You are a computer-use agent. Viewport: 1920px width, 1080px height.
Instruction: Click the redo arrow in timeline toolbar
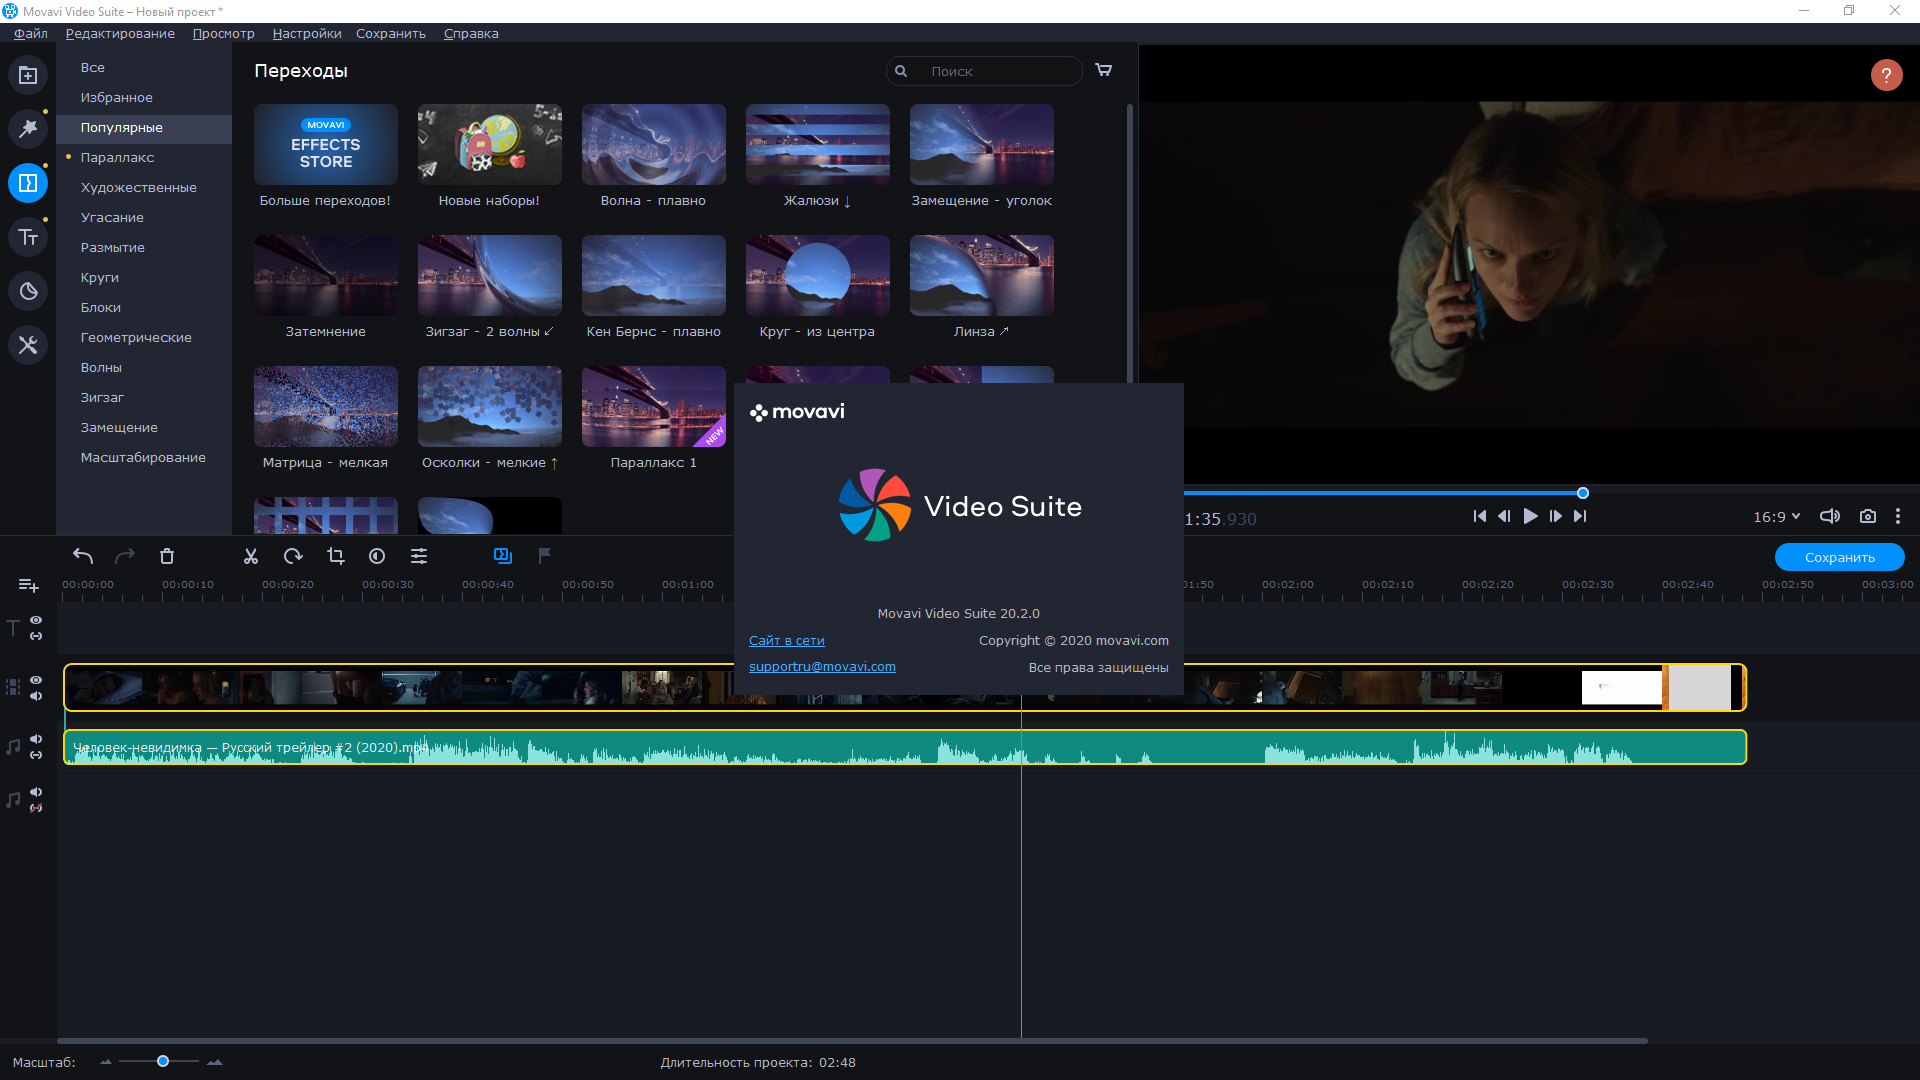click(x=125, y=556)
